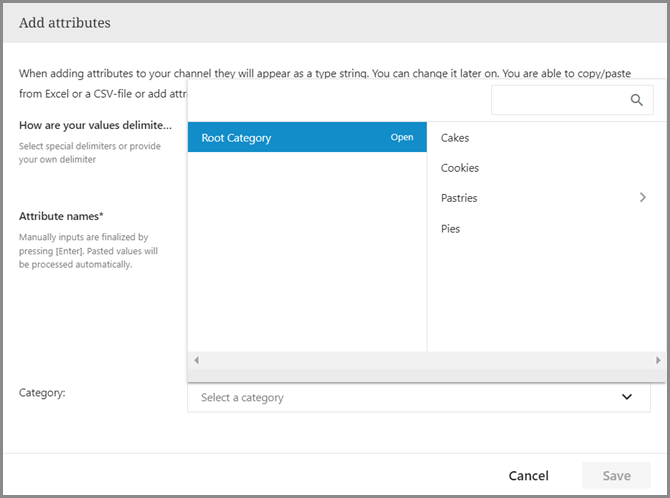This screenshot has height=498, width=670.
Task: Expand Pastries using its chevron arrow
Action: pyautogui.click(x=643, y=198)
